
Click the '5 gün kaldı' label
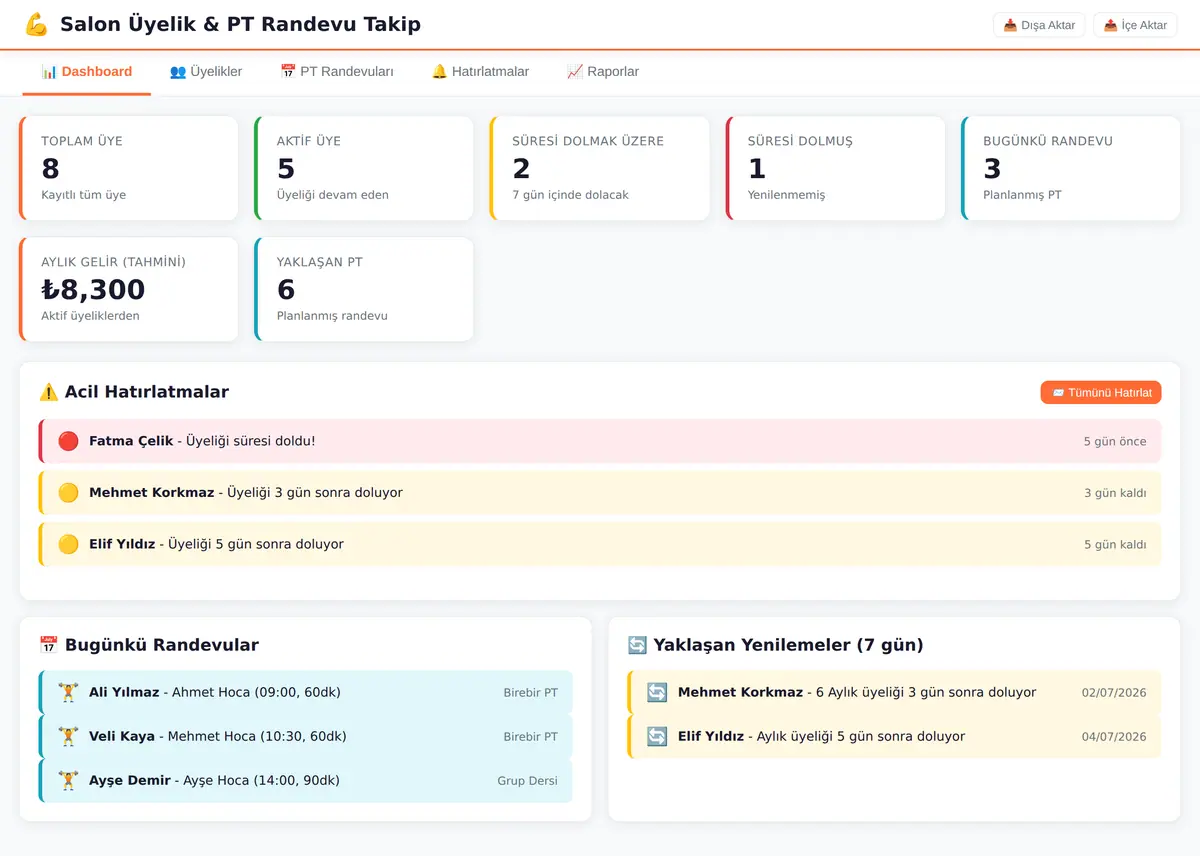pos(1115,545)
